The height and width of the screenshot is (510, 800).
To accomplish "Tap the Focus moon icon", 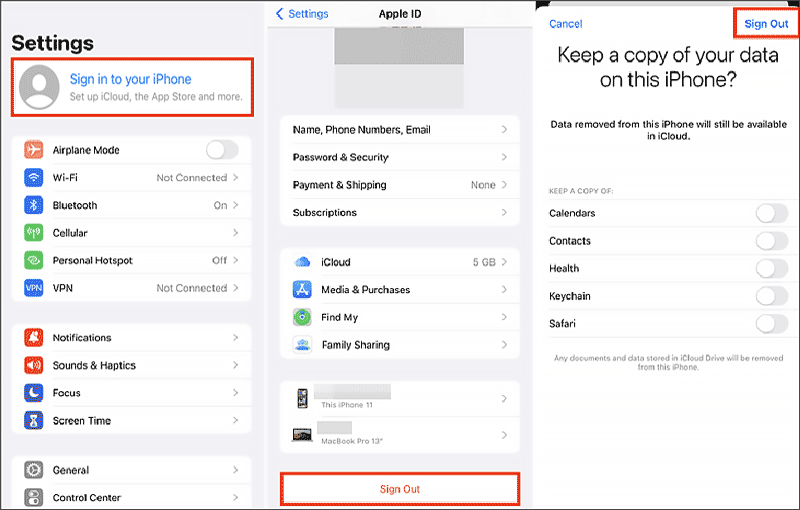I will pyautogui.click(x=34, y=393).
